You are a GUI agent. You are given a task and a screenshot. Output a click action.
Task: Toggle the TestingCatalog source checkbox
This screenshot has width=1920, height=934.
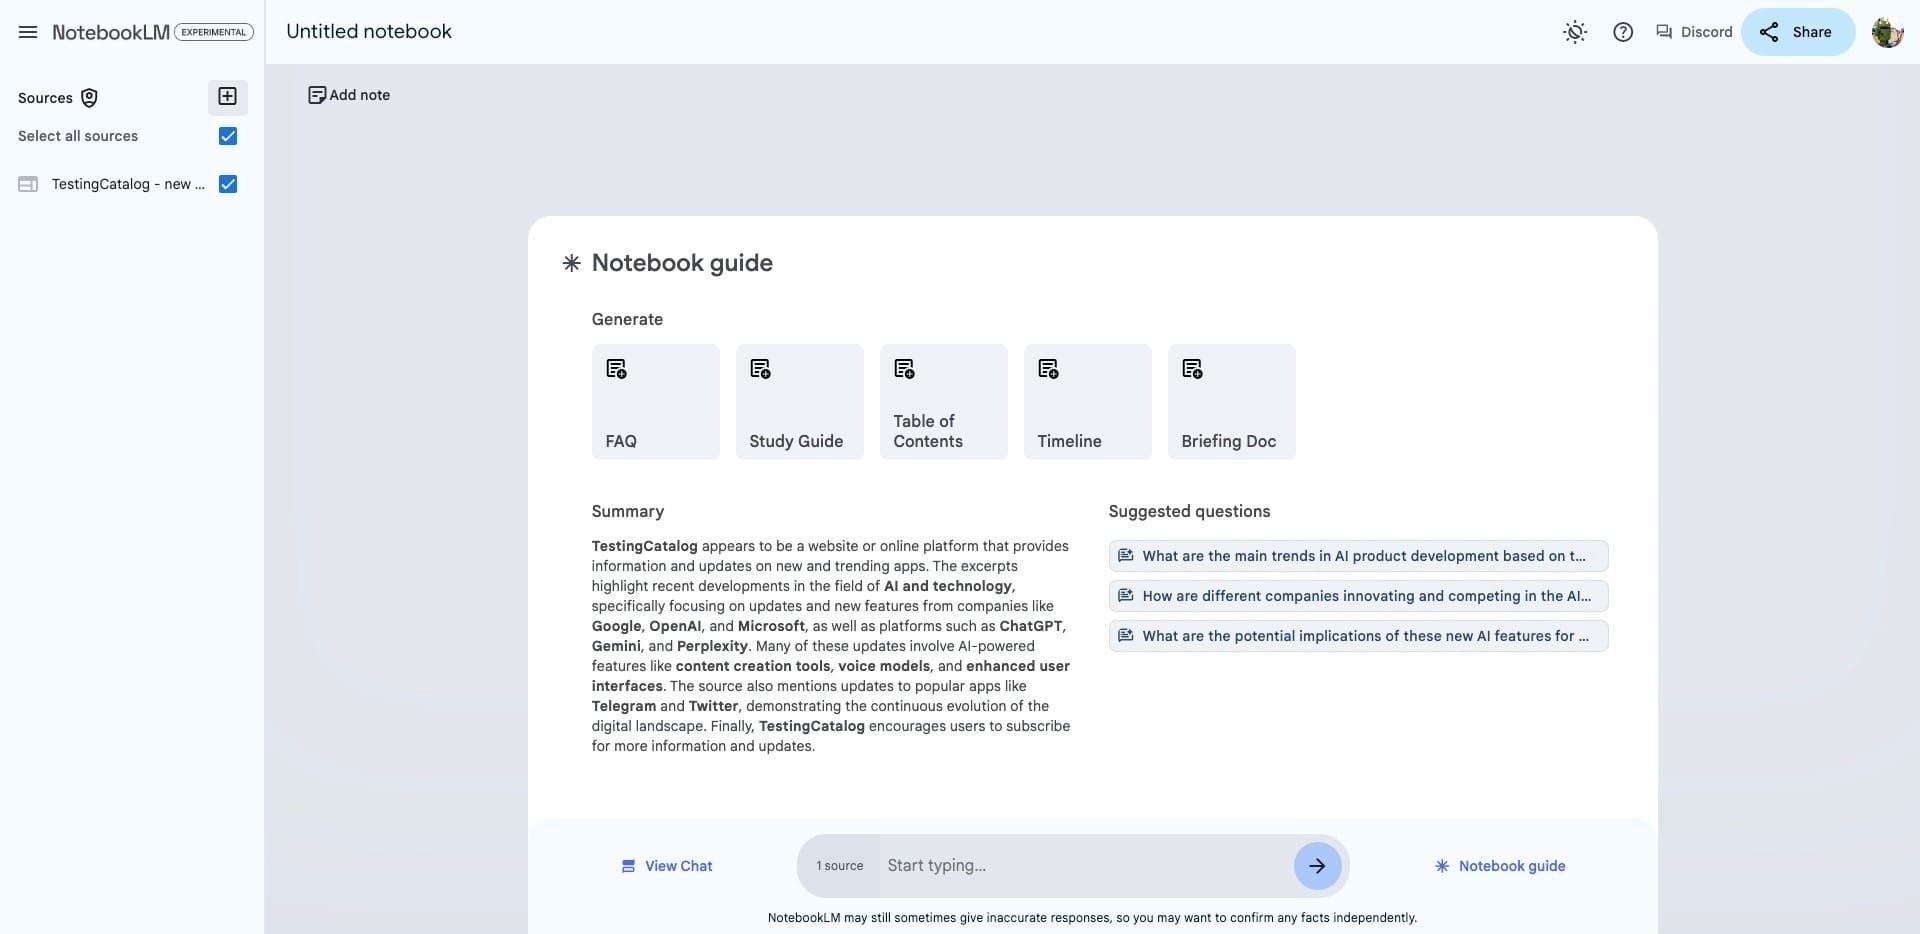(228, 184)
